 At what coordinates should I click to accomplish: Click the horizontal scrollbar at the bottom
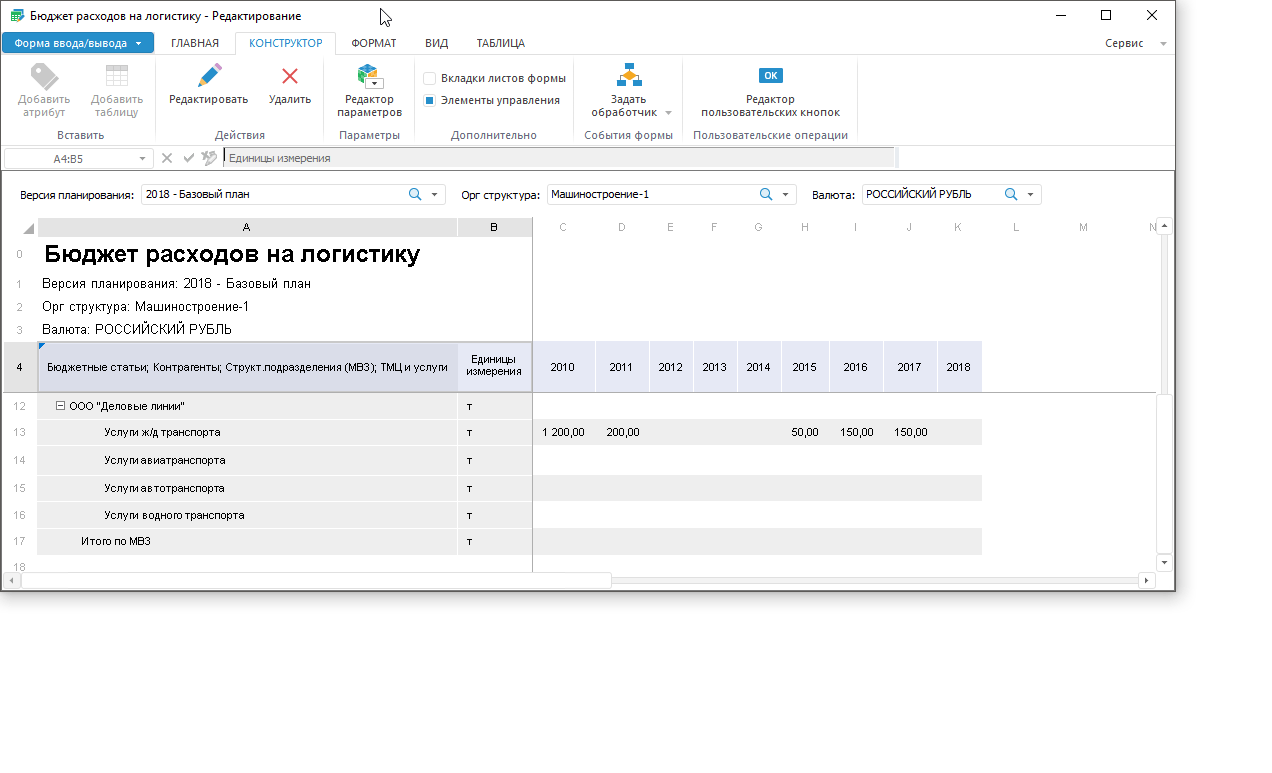[316, 580]
